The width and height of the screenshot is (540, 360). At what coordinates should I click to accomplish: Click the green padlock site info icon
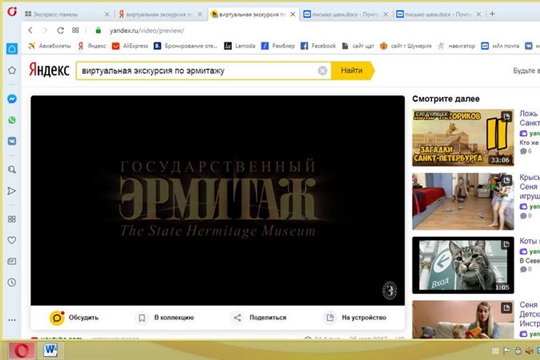pos(98,30)
